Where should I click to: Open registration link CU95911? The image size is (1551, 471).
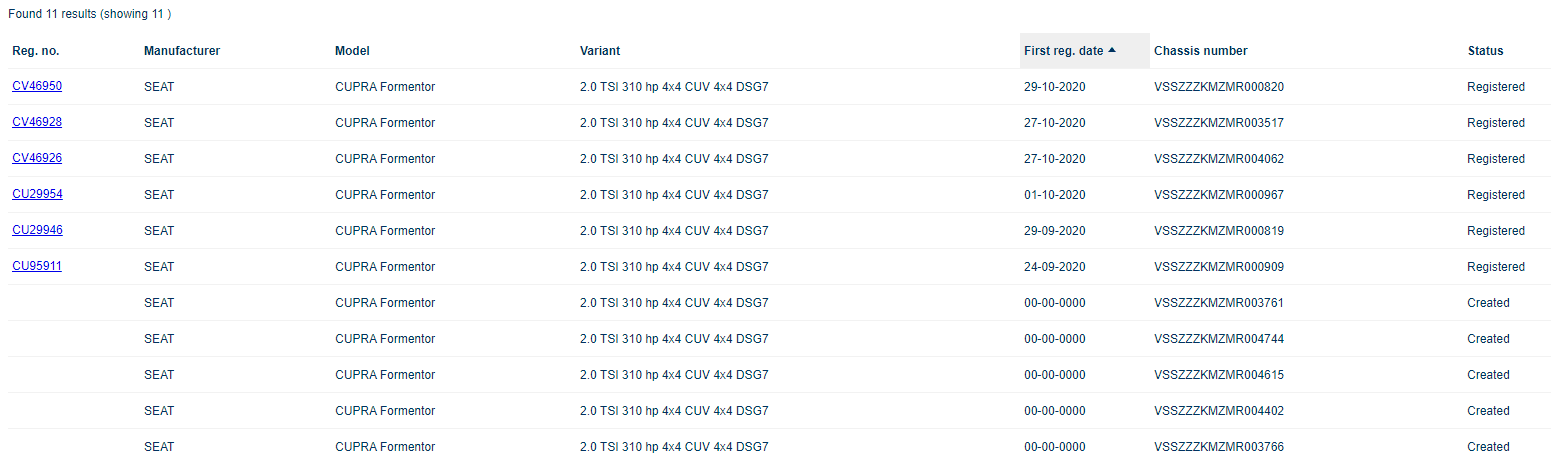37,266
